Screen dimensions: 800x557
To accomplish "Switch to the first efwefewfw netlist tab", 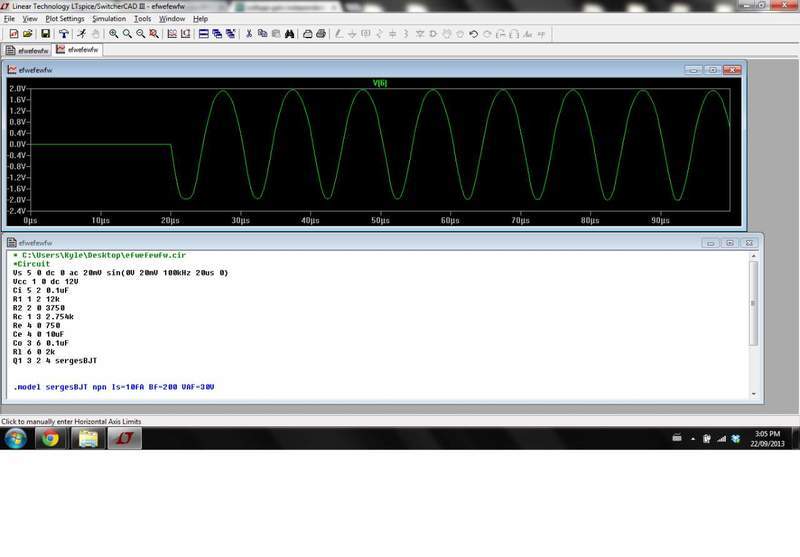I will click(28, 49).
